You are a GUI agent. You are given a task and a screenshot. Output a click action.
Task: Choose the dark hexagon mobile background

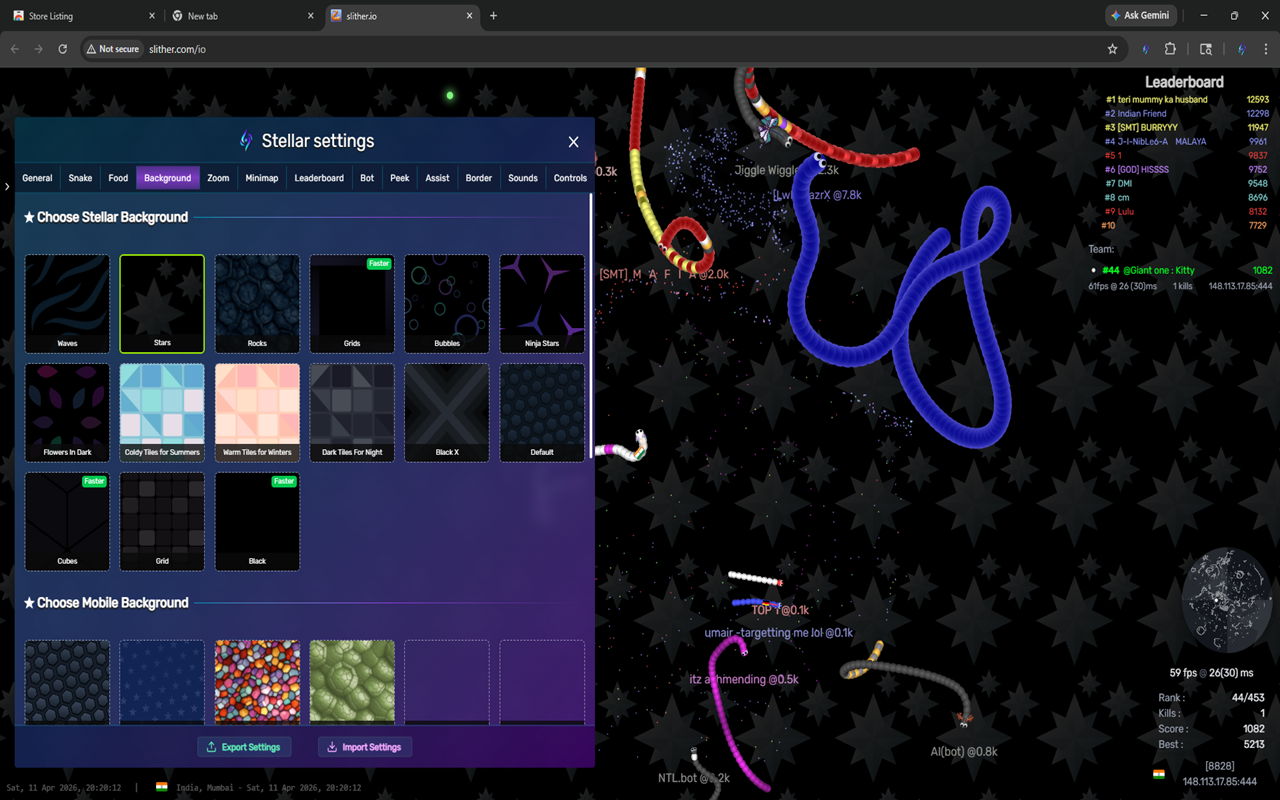point(67,682)
